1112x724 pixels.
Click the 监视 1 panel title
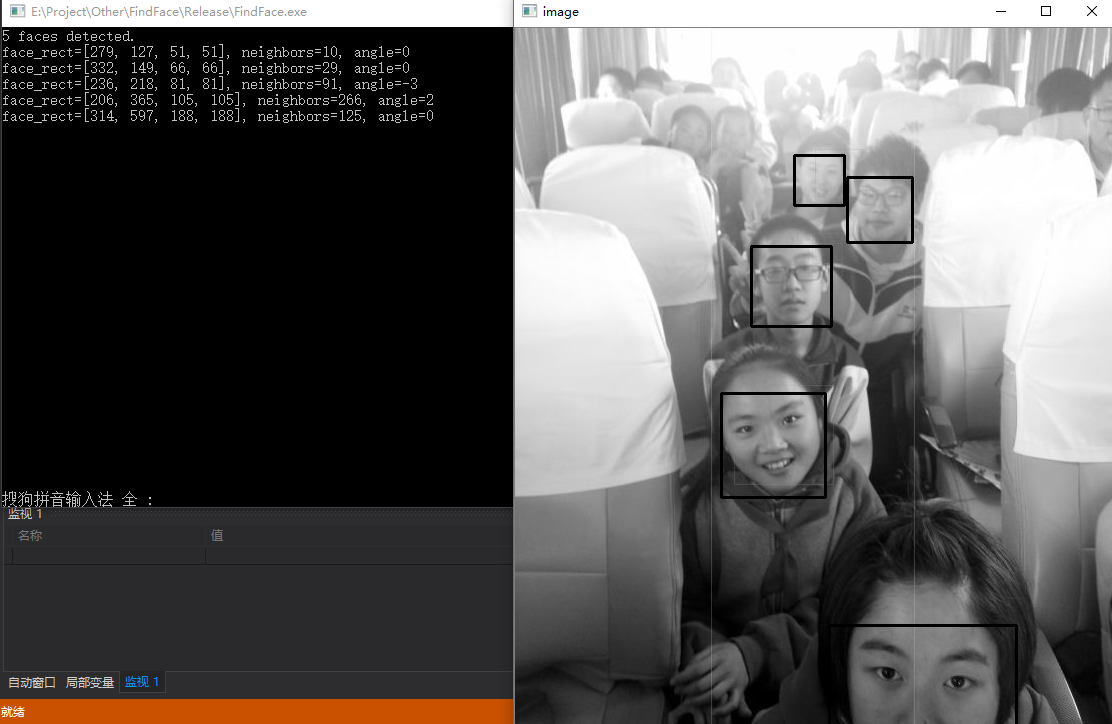point(25,513)
